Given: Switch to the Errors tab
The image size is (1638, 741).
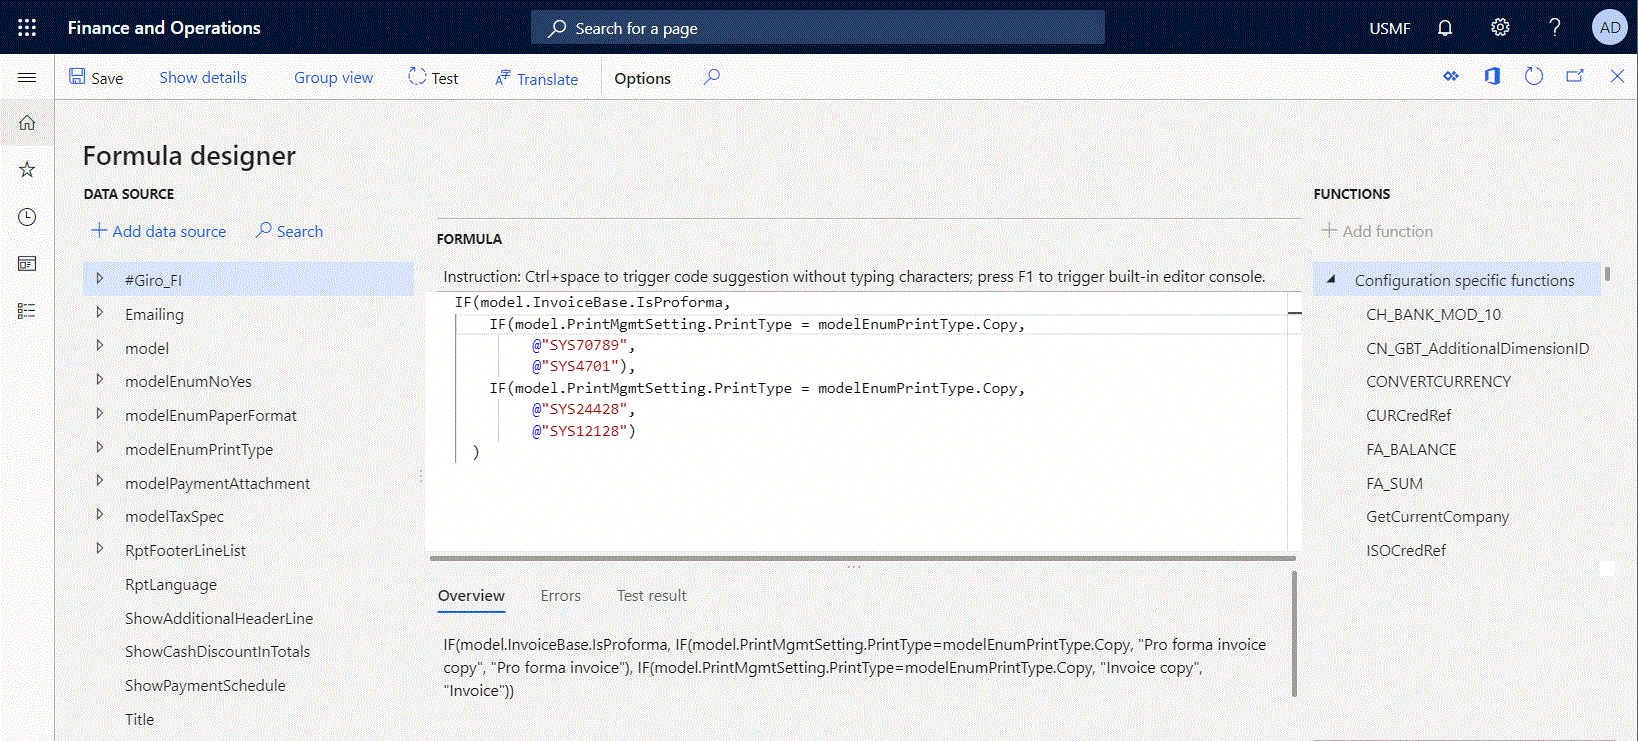Looking at the screenshot, I should tap(560, 596).
